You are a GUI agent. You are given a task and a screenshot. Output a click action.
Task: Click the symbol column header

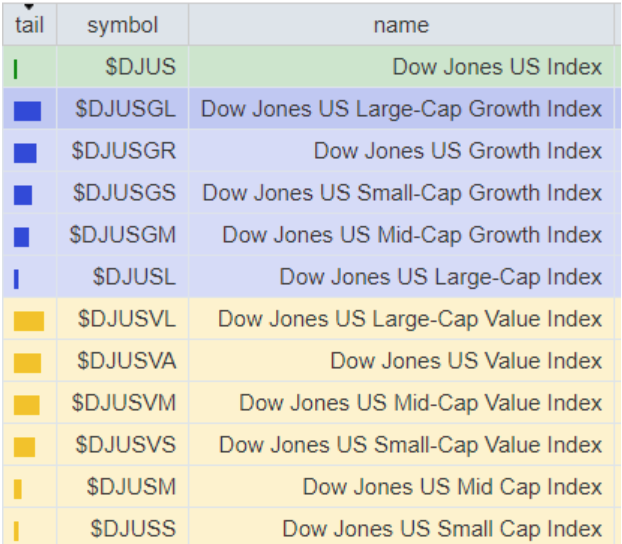pyautogui.click(x=122, y=25)
